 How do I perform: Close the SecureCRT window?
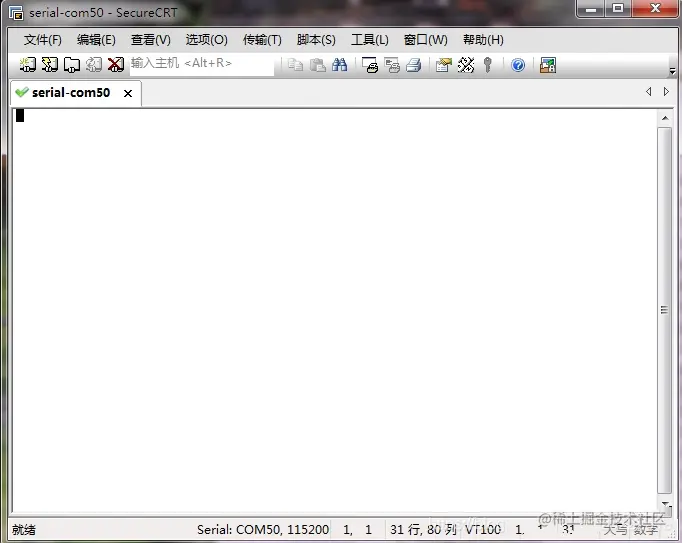click(655, 9)
